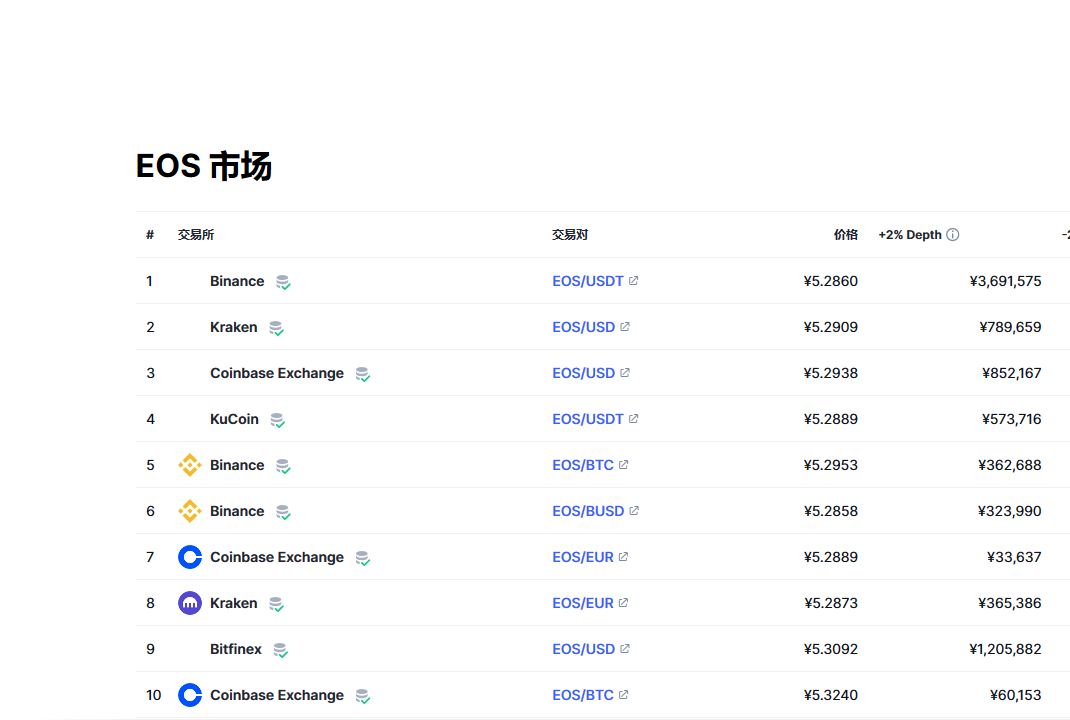The image size is (1070, 720).
Task: Open Binance exchange name in row 6
Action: click(x=237, y=511)
